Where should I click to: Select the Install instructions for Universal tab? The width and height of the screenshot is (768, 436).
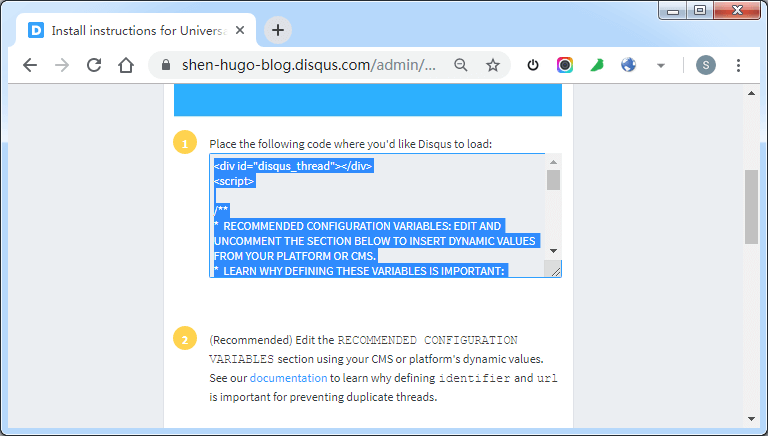136,30
